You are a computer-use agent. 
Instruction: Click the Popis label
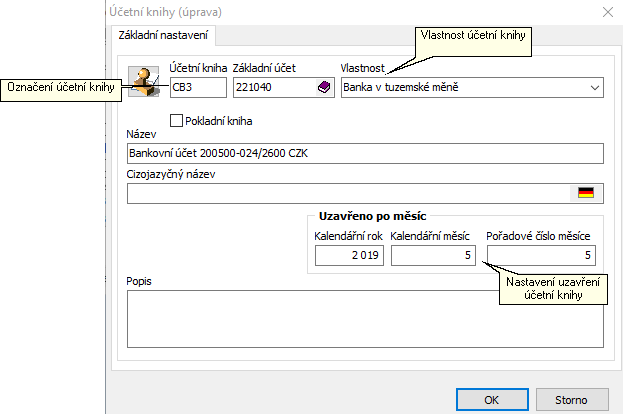(x=139, y=281)
